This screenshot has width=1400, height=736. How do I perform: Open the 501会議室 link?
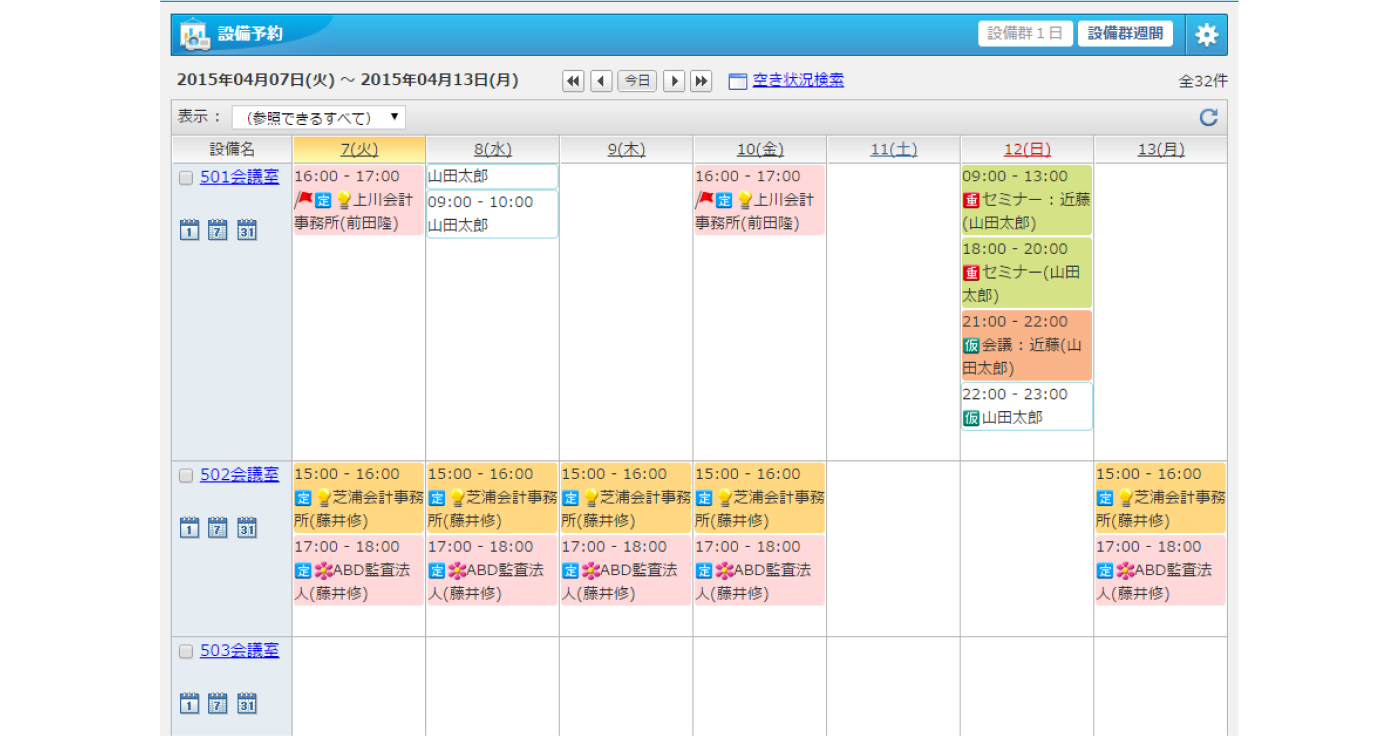tap(240, 177)
